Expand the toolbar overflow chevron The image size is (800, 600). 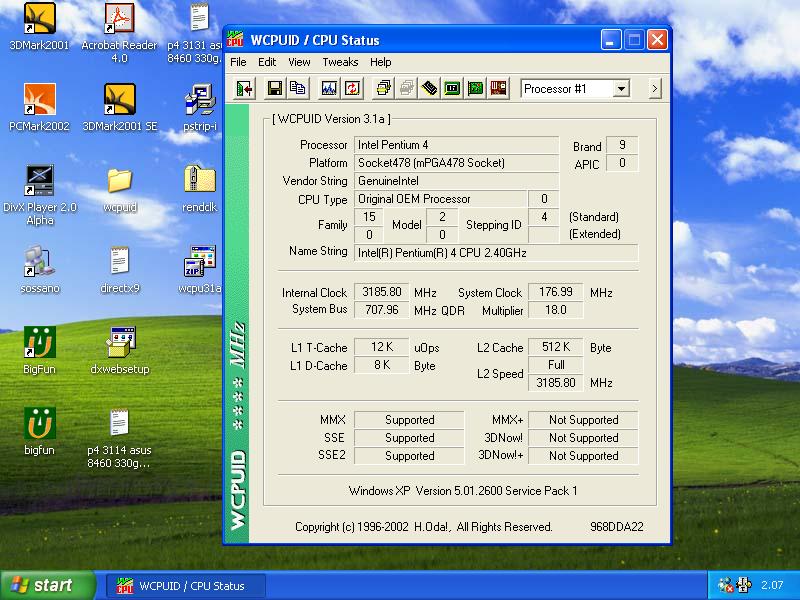tap(655, 89)
